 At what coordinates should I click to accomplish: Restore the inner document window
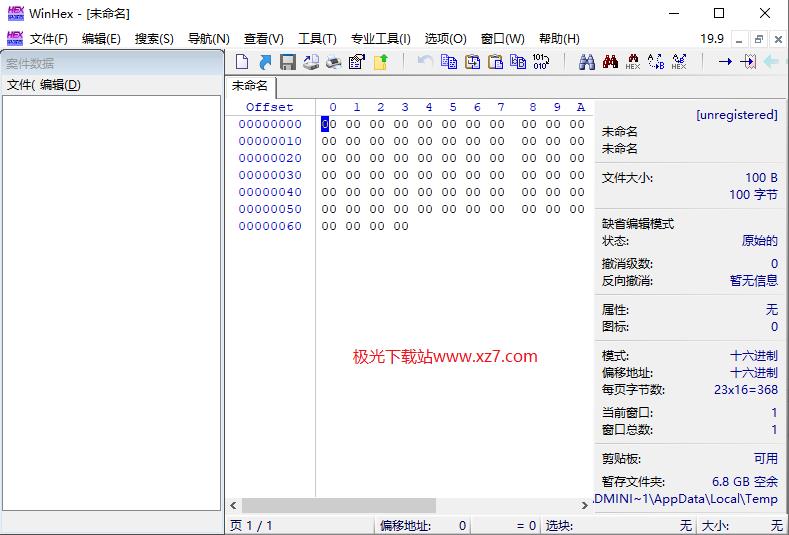pos(759,39)
